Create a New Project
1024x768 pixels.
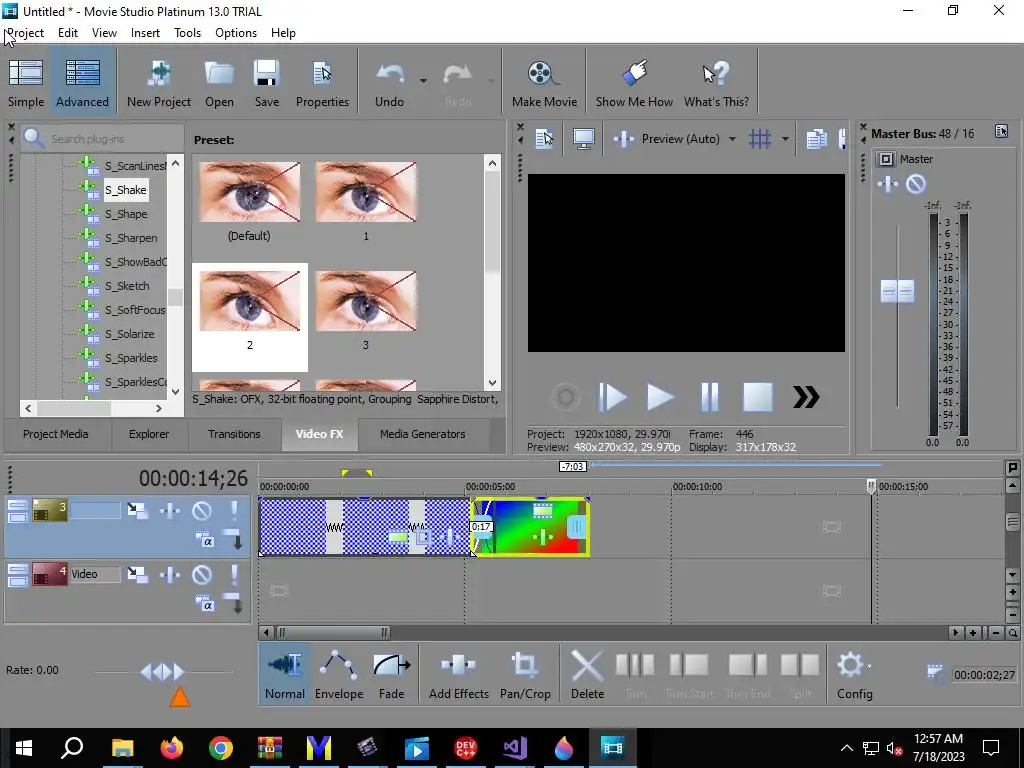point(159,82)
